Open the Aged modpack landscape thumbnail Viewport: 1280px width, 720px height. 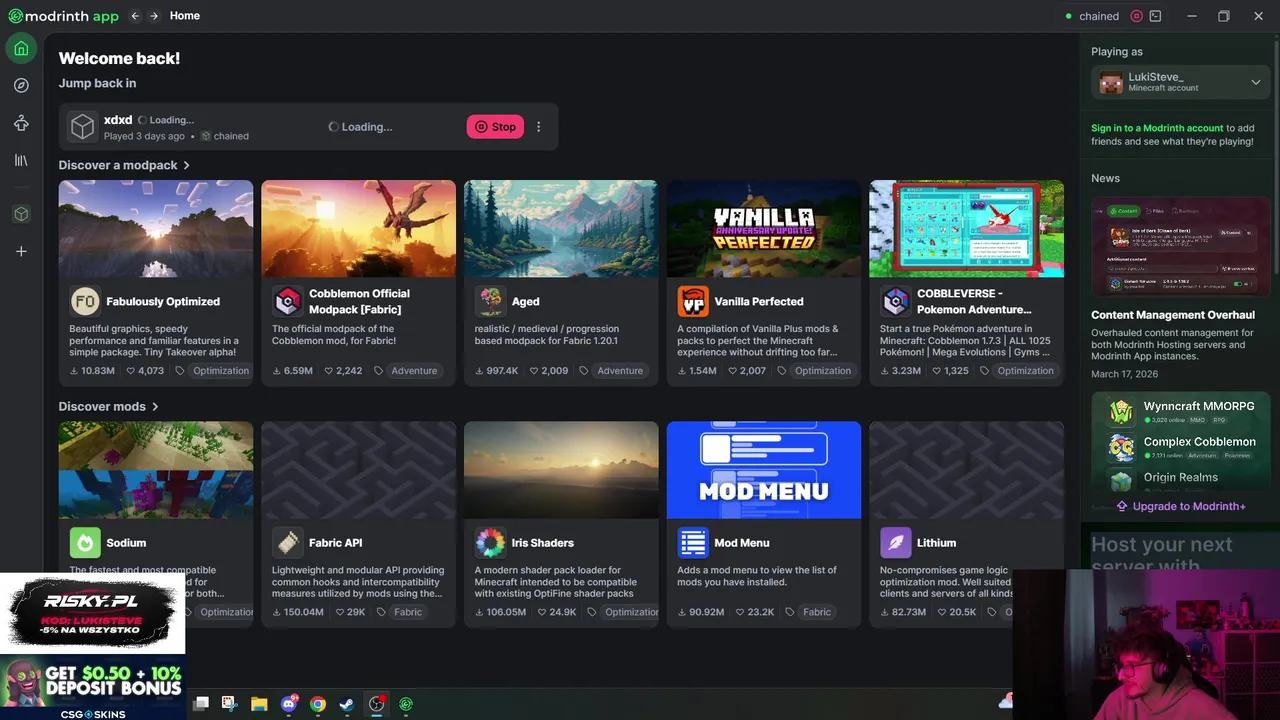coord(561,229)
